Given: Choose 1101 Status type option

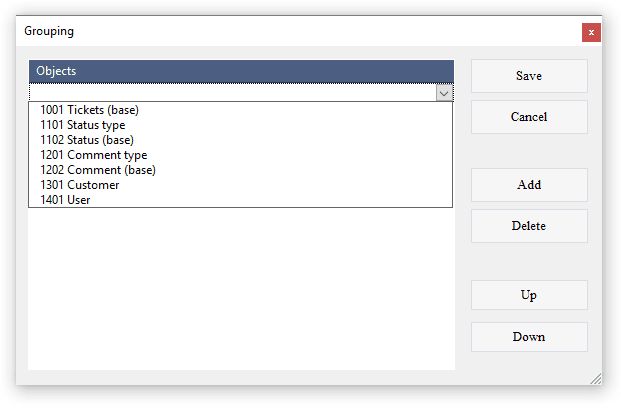Looking at the screenshot, I should (x=82, y=125).
